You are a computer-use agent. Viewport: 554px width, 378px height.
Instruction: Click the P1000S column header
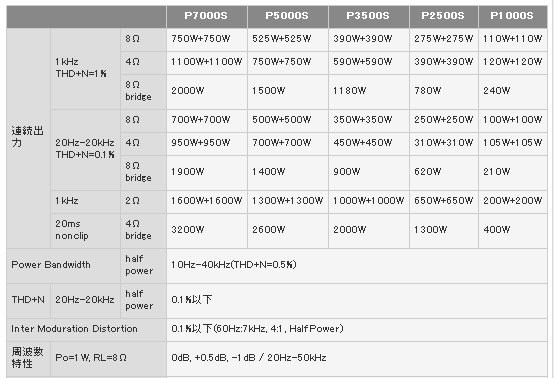point(513,16)
